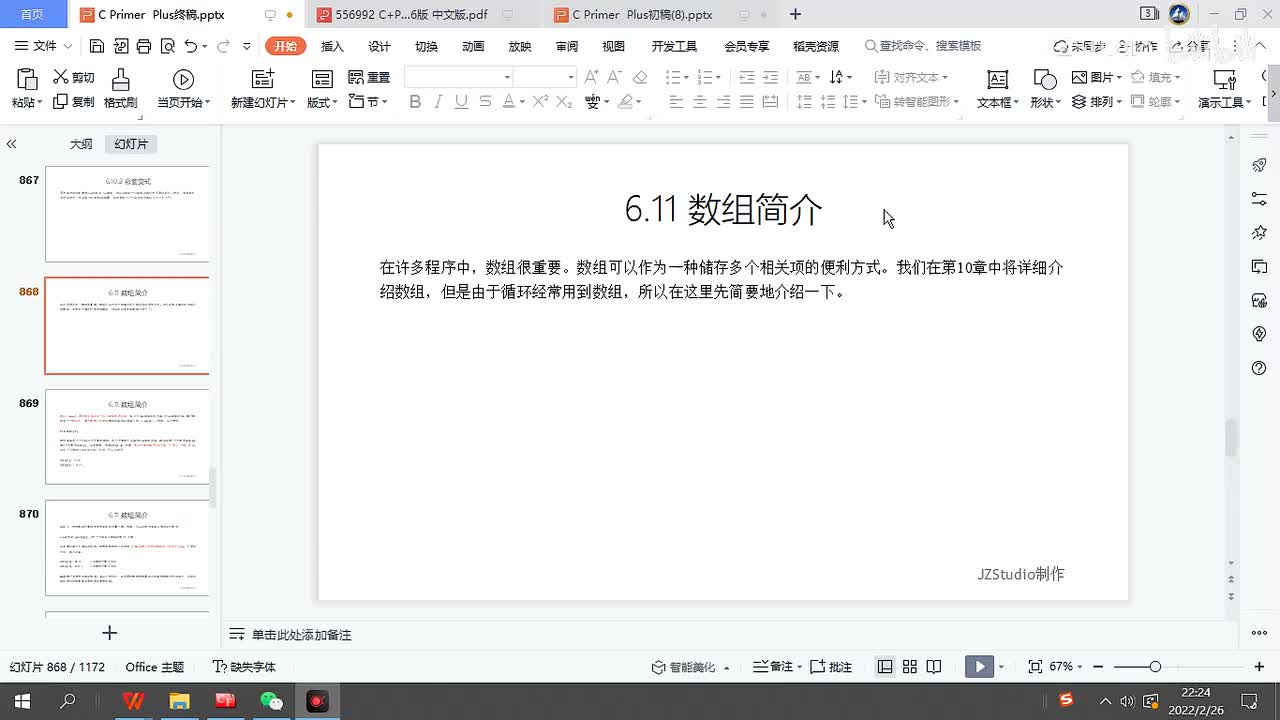This screenshot has height=720, width=1280.
Task: Increase font size with A+ icon
Action: point(591,77)
